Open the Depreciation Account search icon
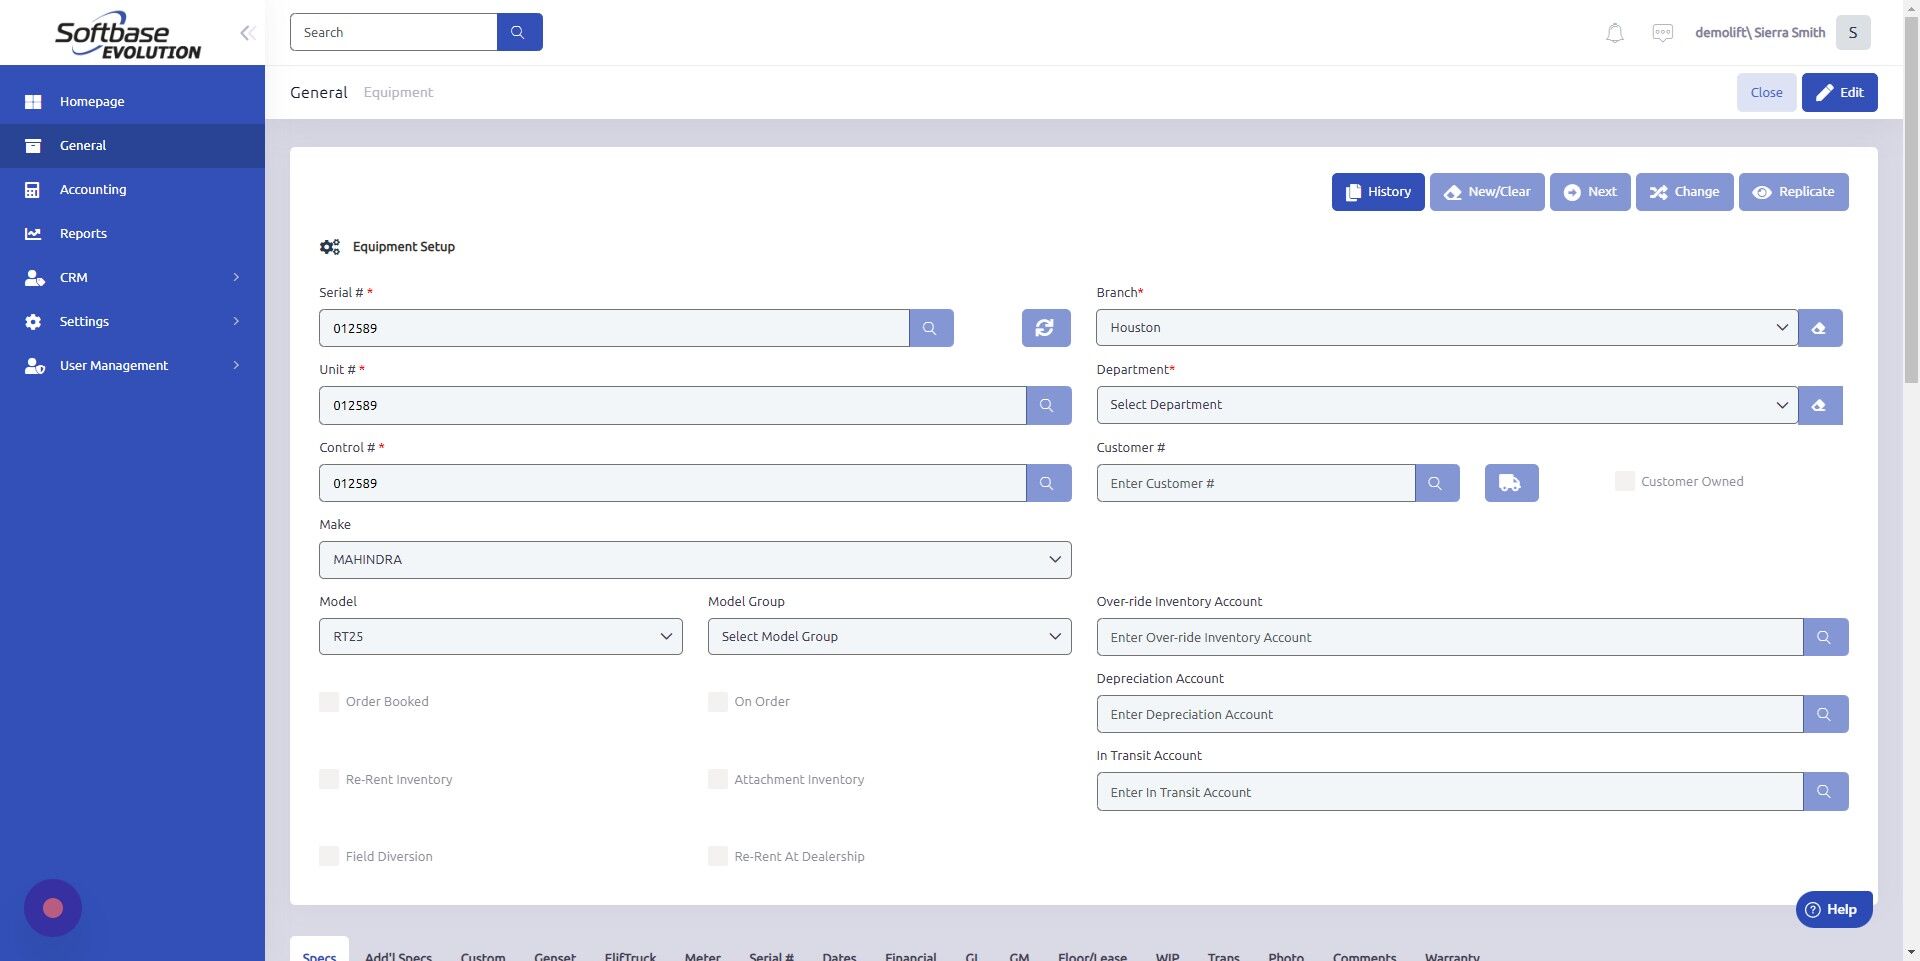 pos(1824,714)
